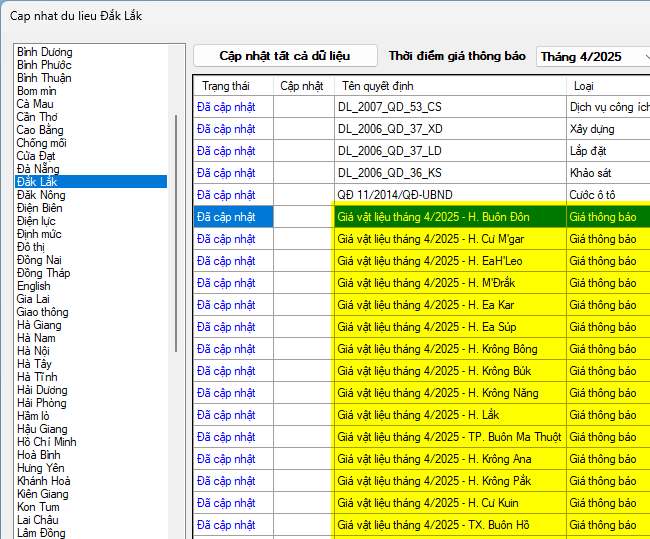
Task: Select the 'H. Cư Kuin' material price row
Action: click(x=450, y=503)
